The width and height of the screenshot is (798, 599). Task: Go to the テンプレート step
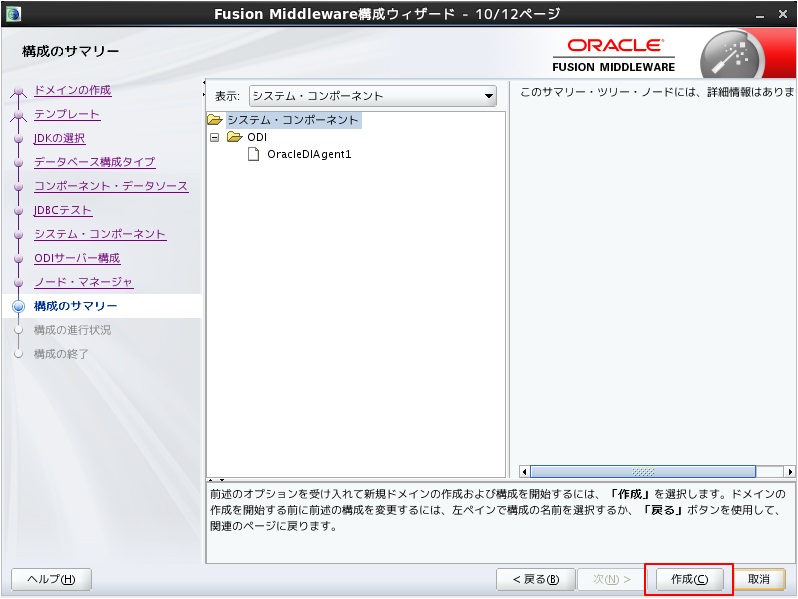67,114
